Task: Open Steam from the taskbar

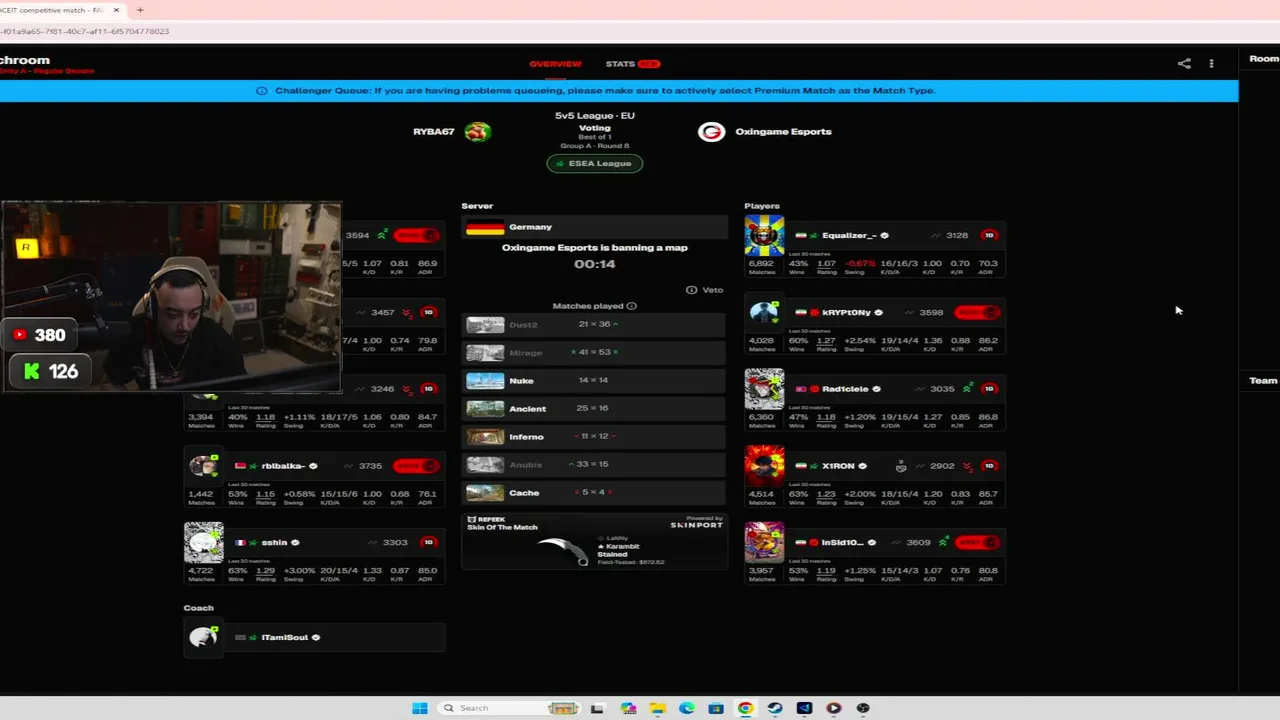Action: click(775, 708)
